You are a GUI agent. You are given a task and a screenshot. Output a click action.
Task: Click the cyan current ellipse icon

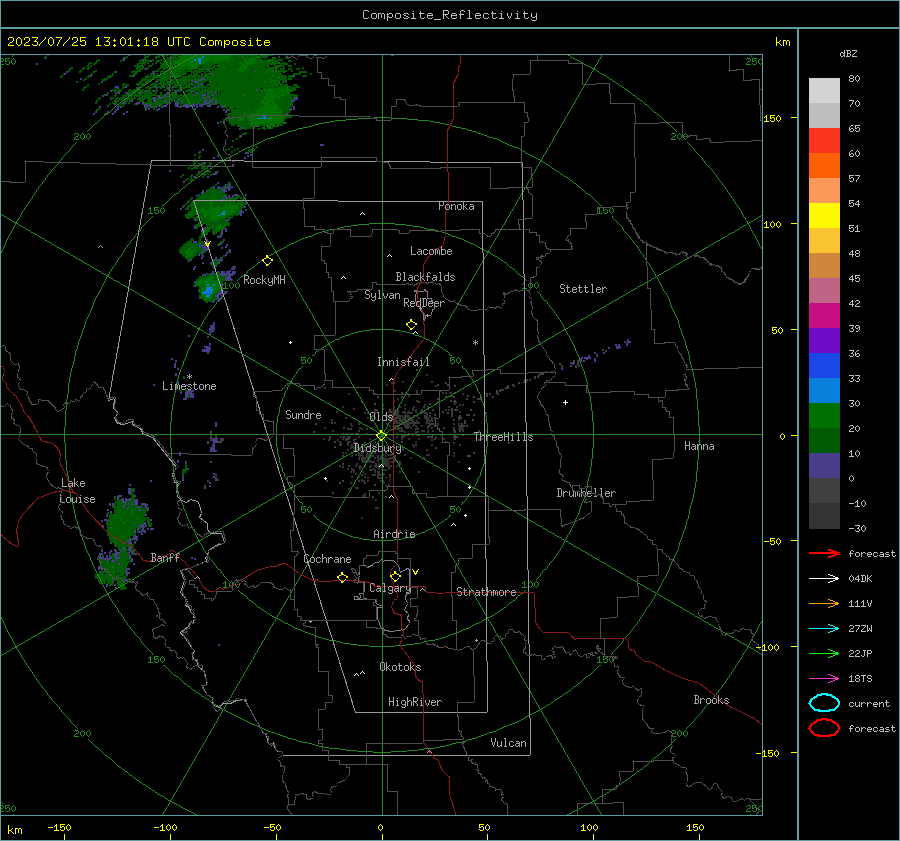pyautogui.click(x=824, y=703)
